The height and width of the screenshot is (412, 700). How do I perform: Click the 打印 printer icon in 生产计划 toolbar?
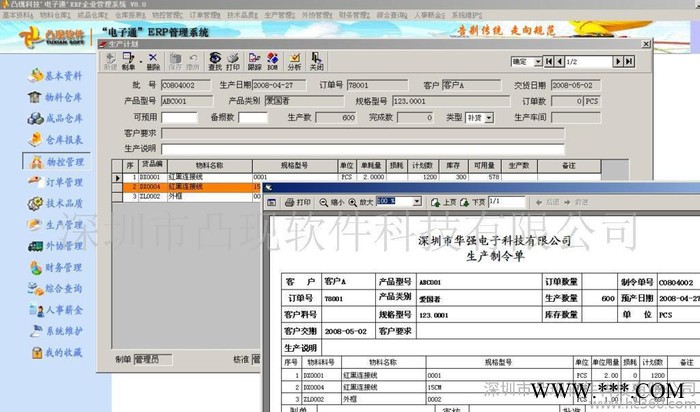(233, 61)
